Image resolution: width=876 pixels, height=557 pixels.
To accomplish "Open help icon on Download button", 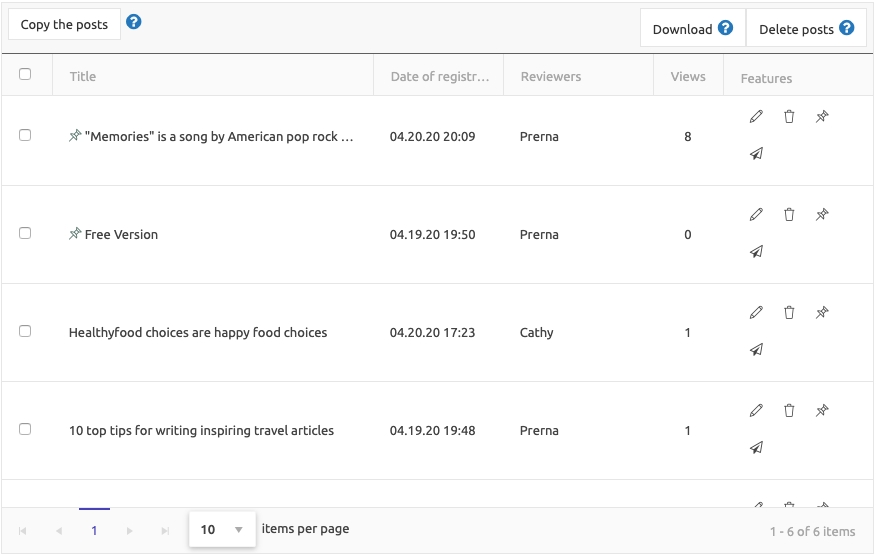I will (x=725, y=27).
